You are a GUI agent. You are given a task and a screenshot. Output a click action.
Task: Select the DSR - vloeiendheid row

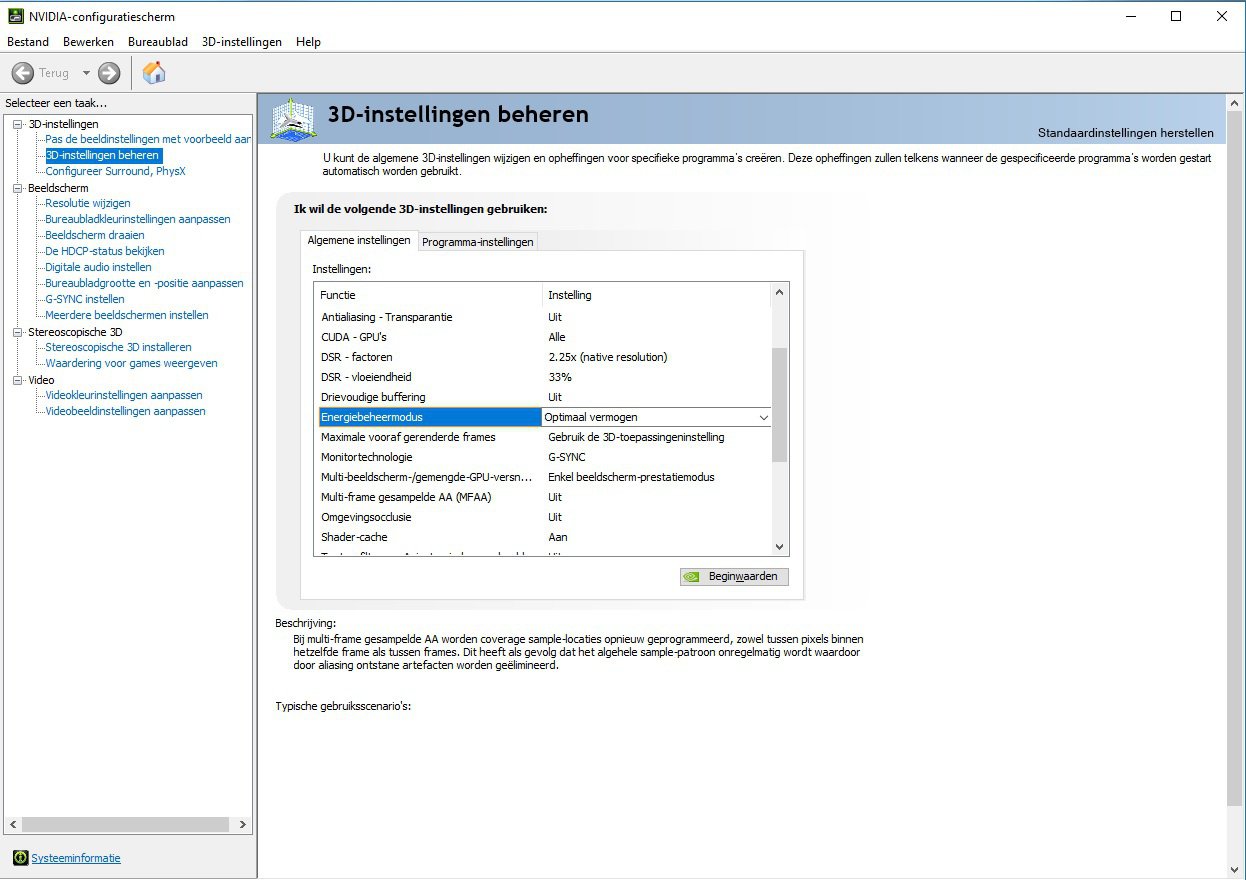[544, 377]
